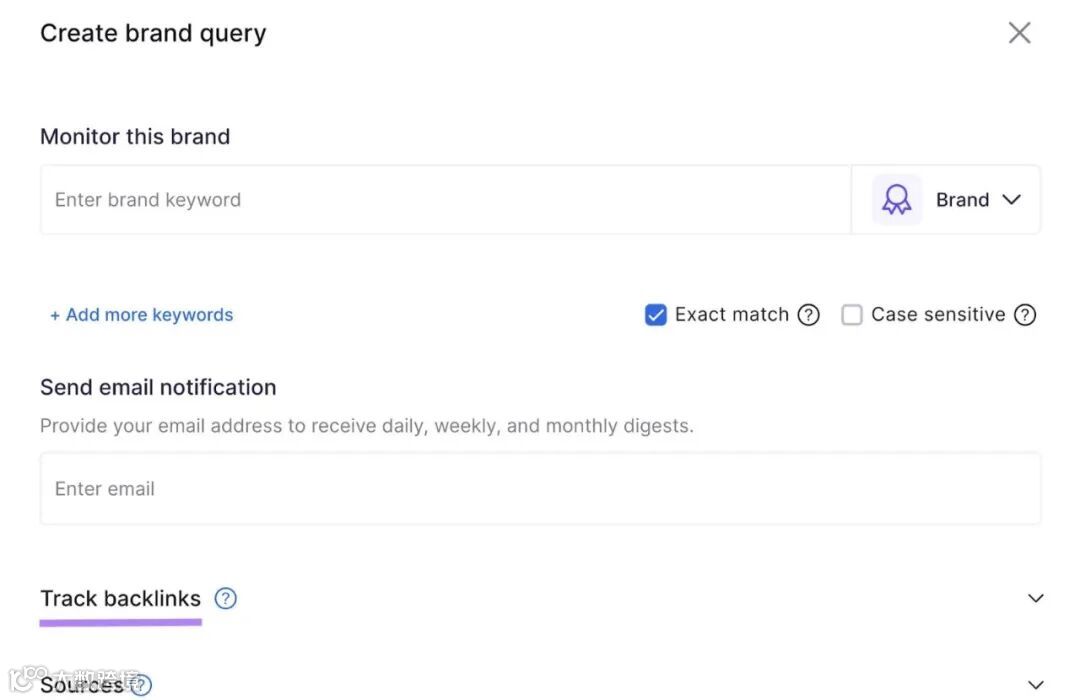This screenshot has height=700, width=1080.
Task: Click the brand ribbon badge icon
Action: (x=897, y=200)
